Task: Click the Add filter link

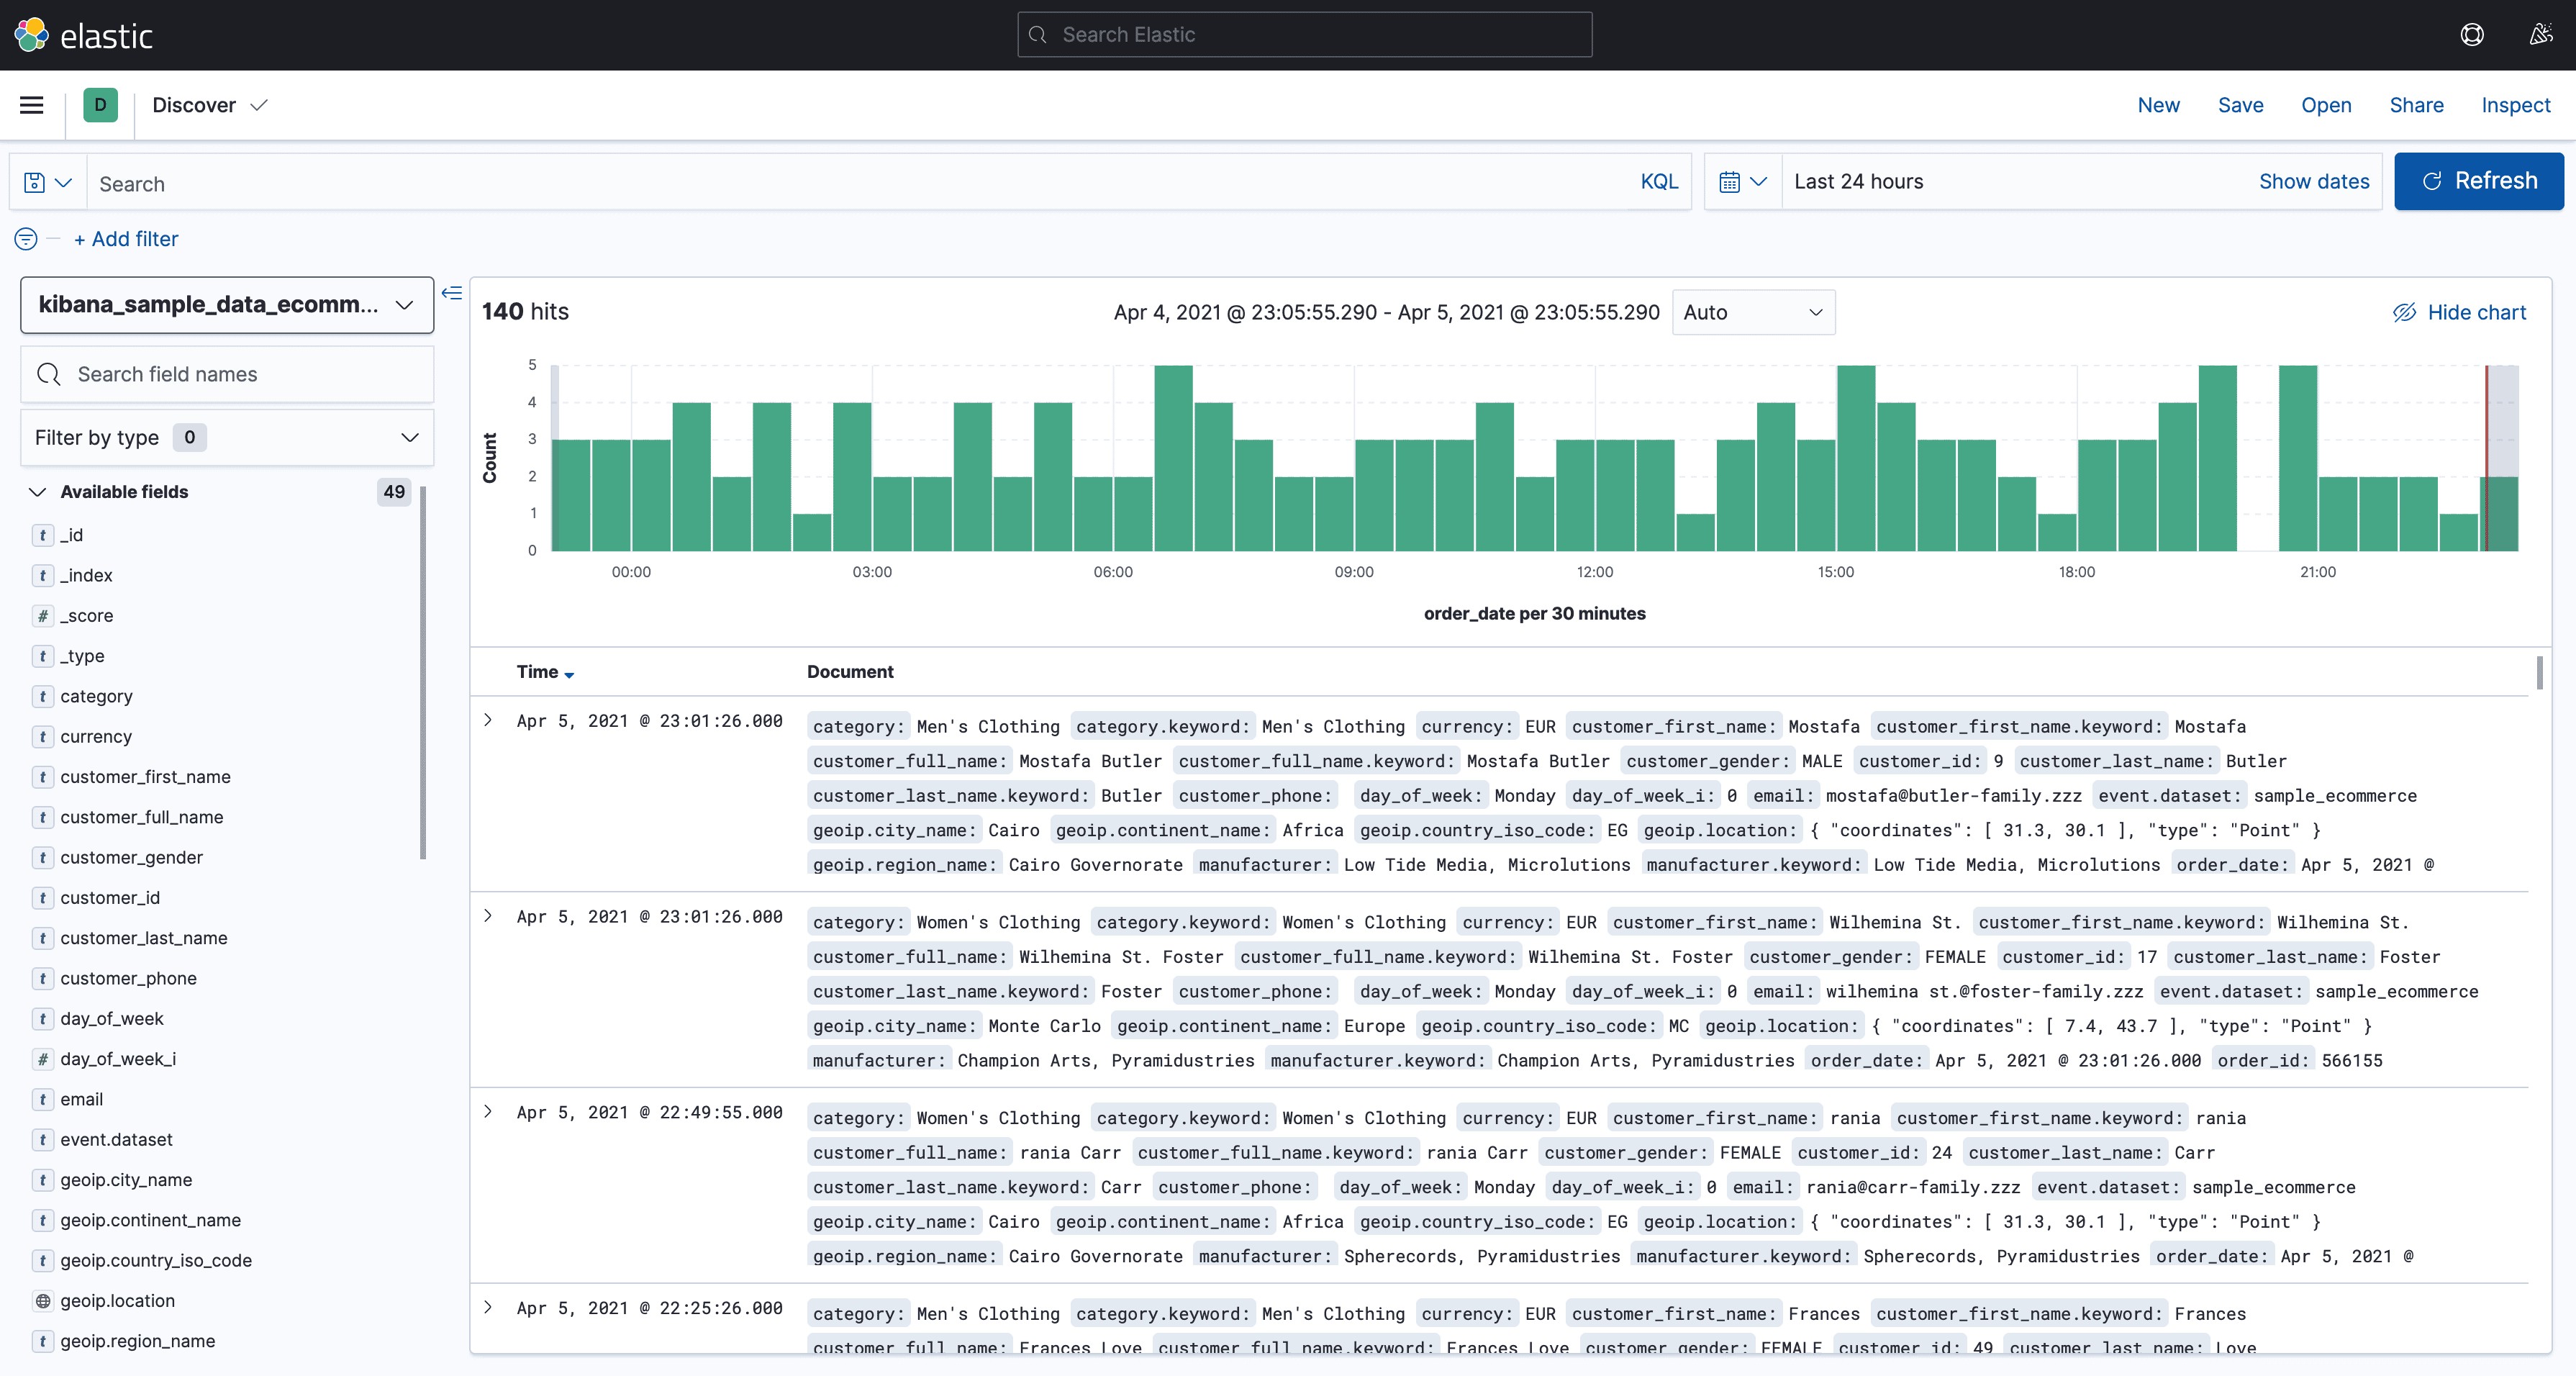Action: click(x=126, y=239)
